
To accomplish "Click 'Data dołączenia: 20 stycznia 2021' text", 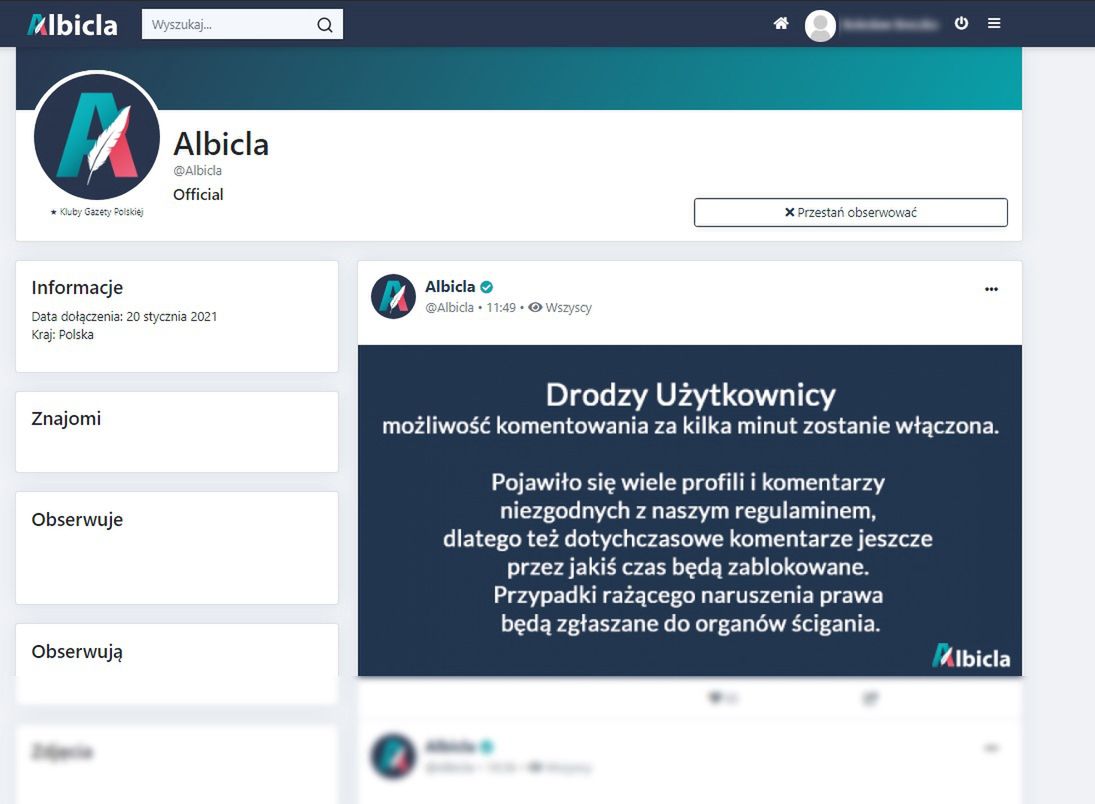I will [x=124, y=316].
